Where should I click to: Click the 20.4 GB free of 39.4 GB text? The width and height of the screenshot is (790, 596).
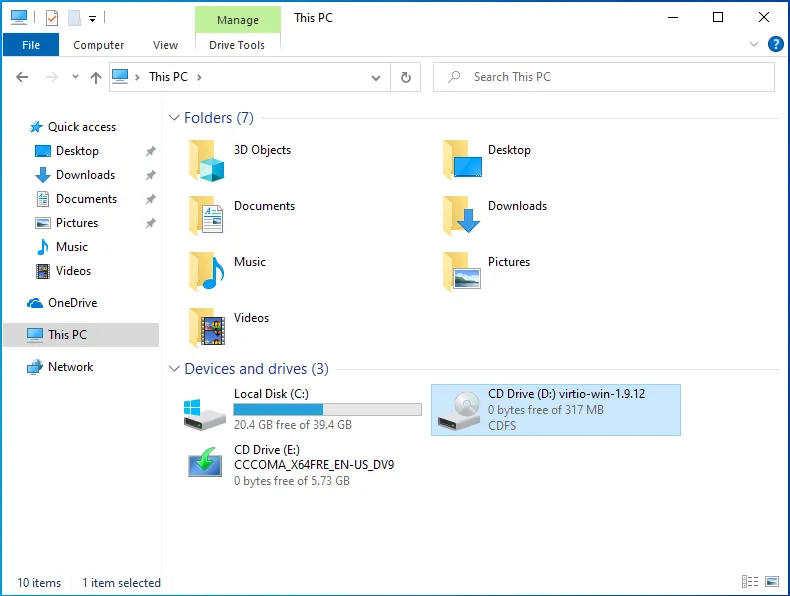[293, 425]
